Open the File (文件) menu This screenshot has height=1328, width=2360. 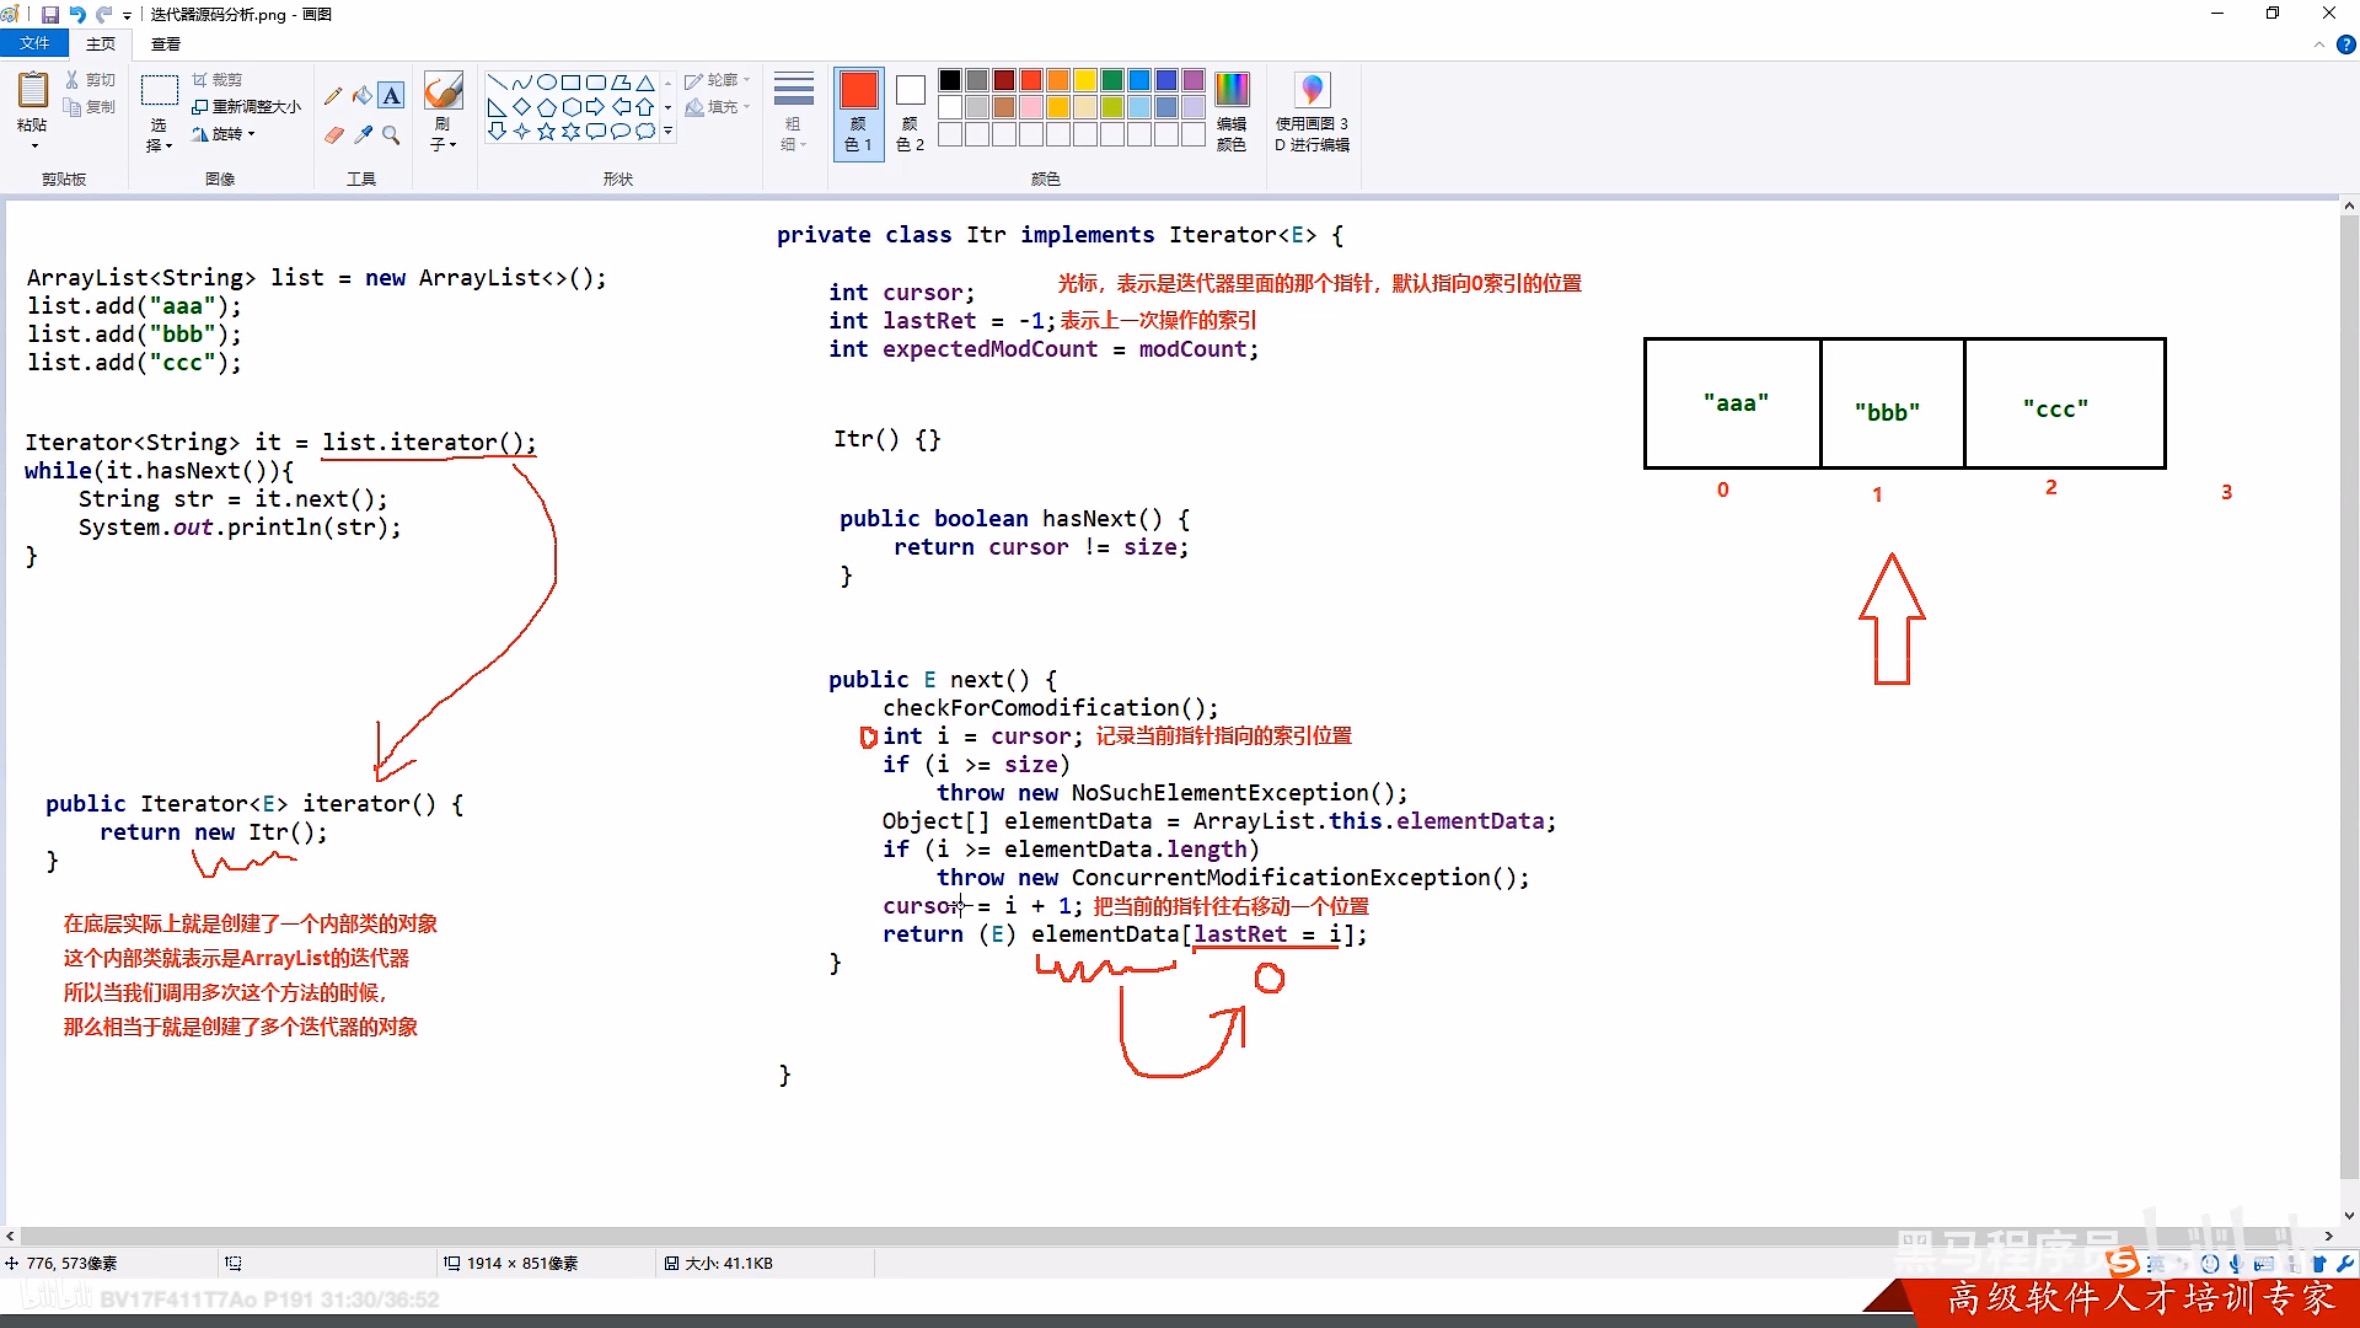click(34, 43)
